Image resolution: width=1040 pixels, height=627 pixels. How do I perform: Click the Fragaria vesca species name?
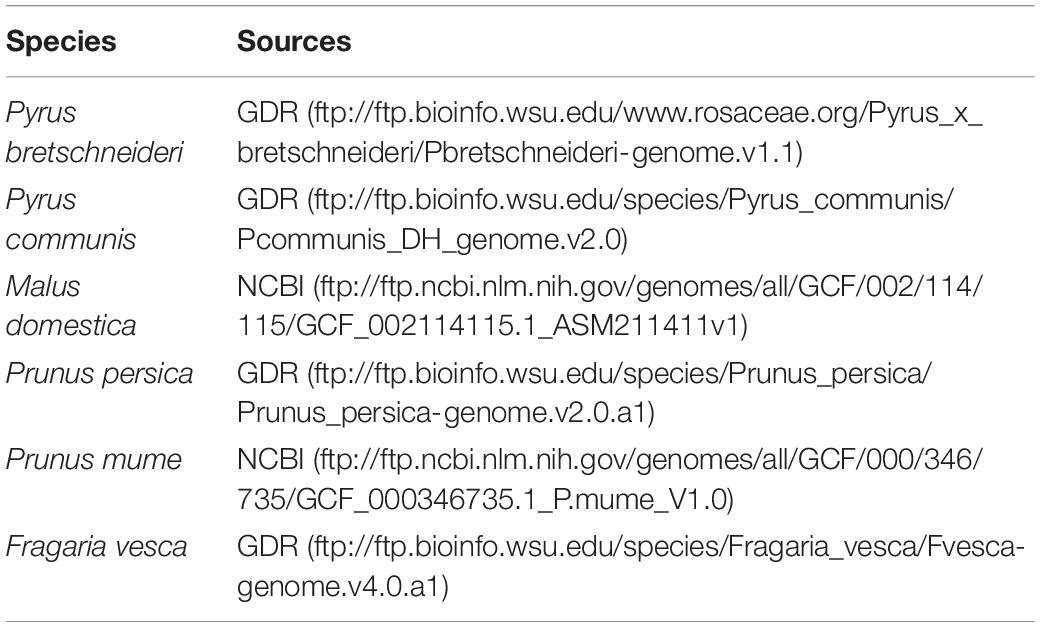pos(97,547)
